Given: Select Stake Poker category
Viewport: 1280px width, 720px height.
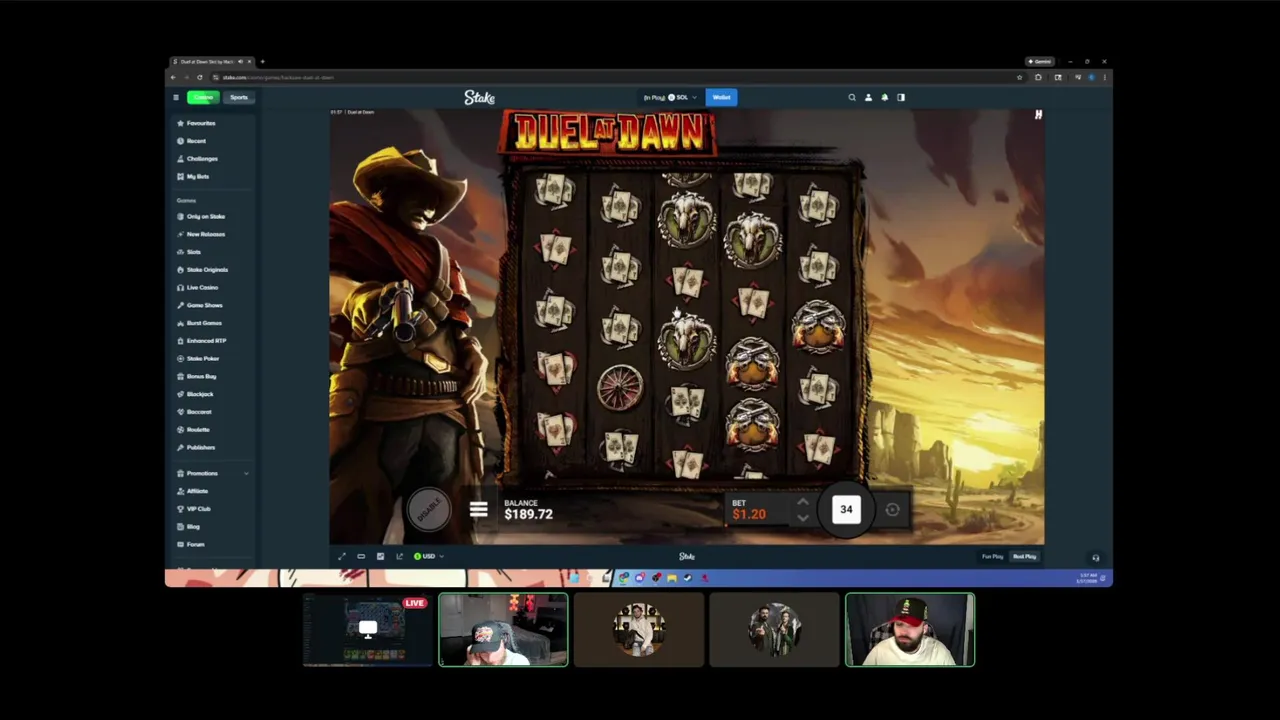Looking at the screenshot, I should [198, 359].
